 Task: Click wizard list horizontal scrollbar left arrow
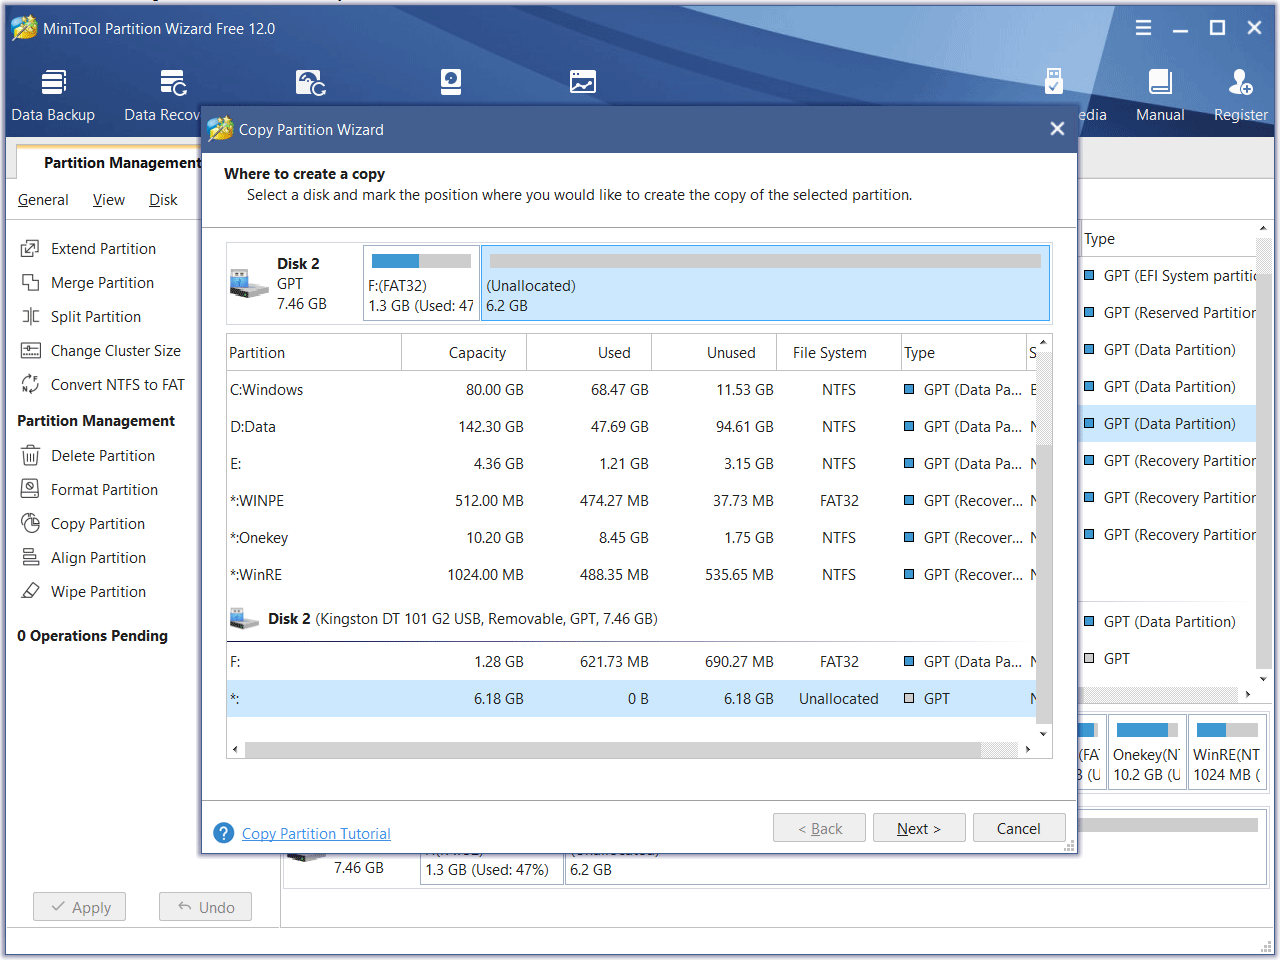236,749
